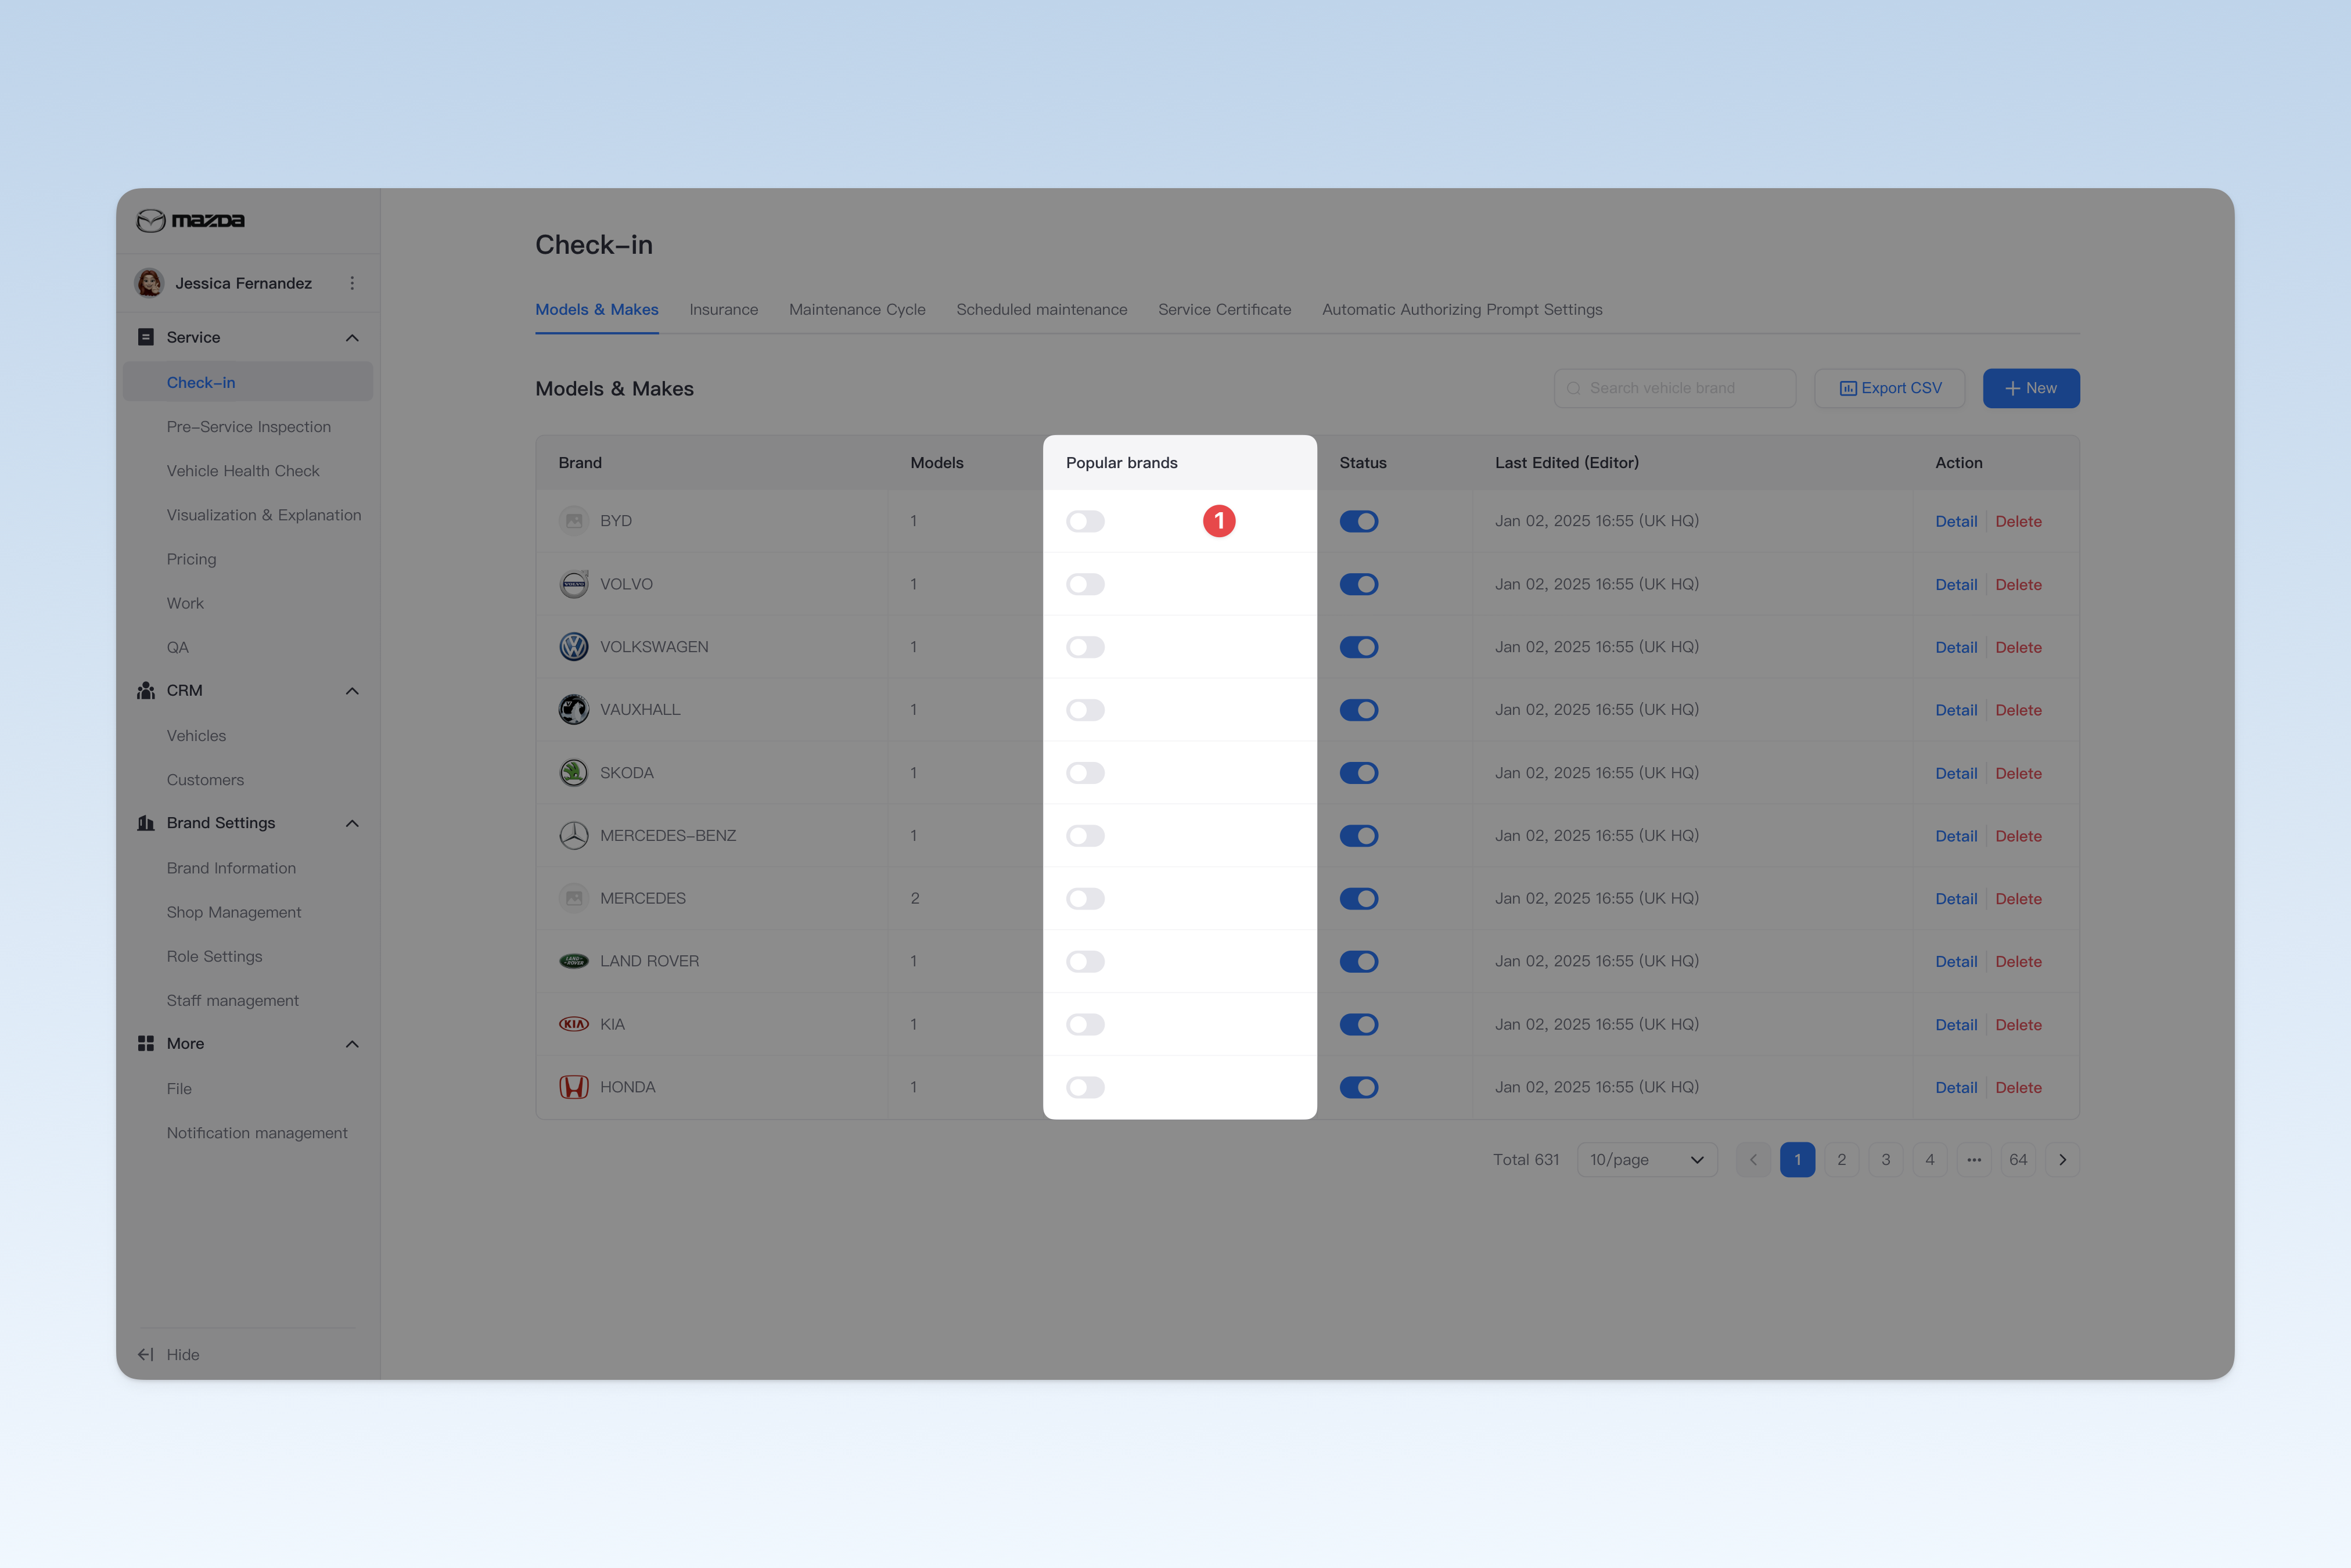Collapse the More section chevron

(x=352, y=1044)
